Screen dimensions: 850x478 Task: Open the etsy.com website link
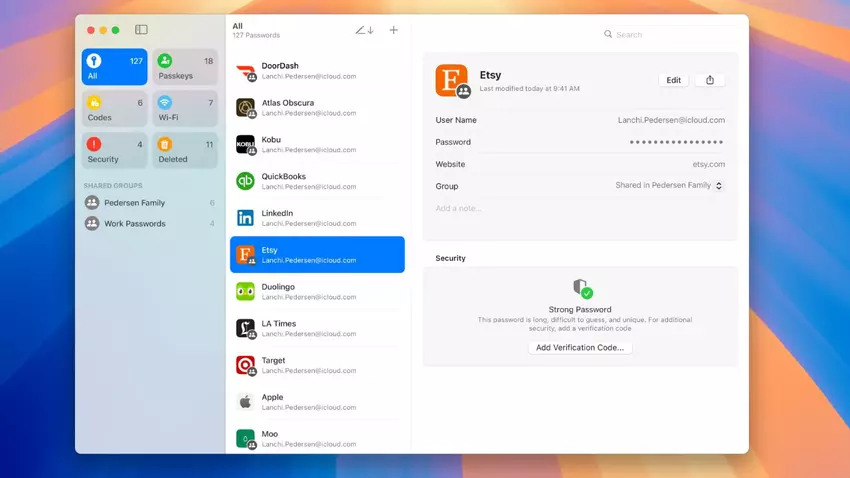[708, 164]
